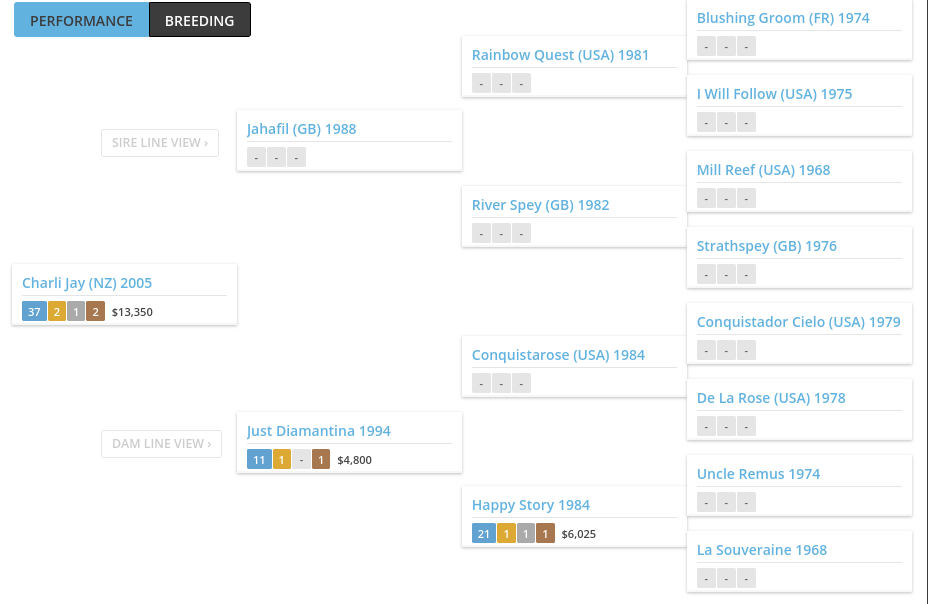Click Charli Jay's bronze thirds badge

click(x=95, y=312)
